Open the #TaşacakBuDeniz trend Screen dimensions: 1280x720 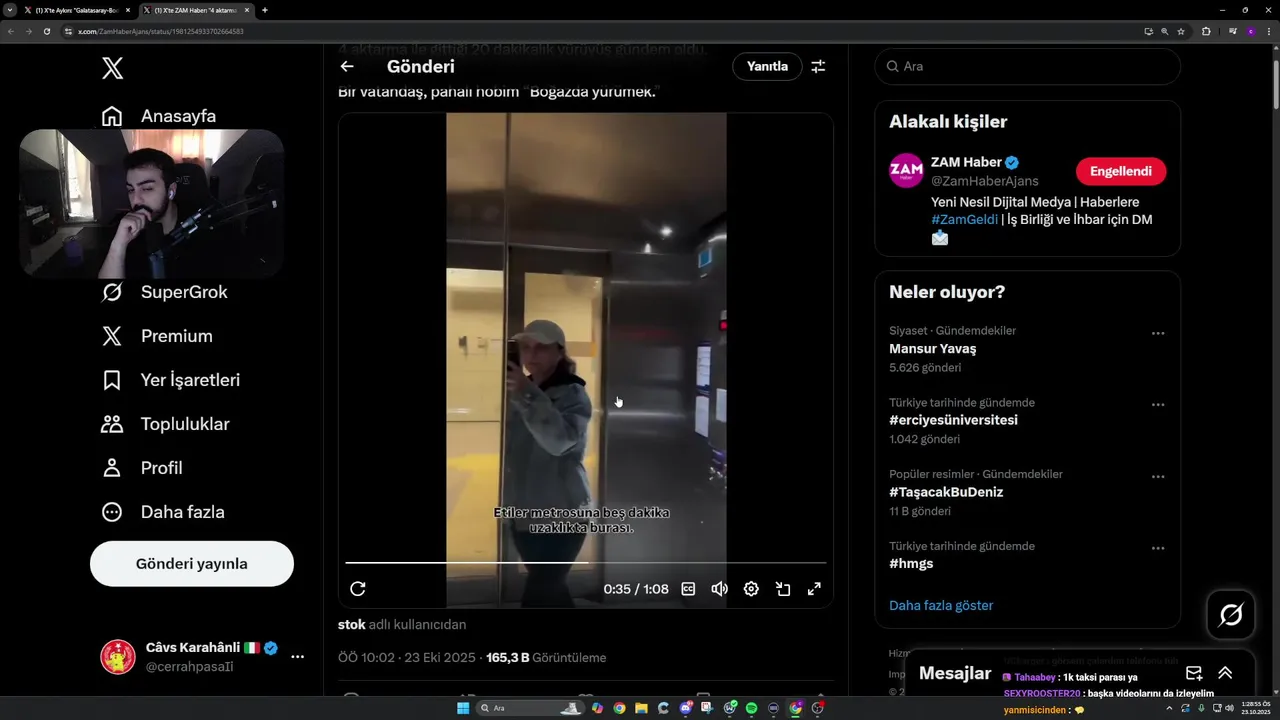946,493
